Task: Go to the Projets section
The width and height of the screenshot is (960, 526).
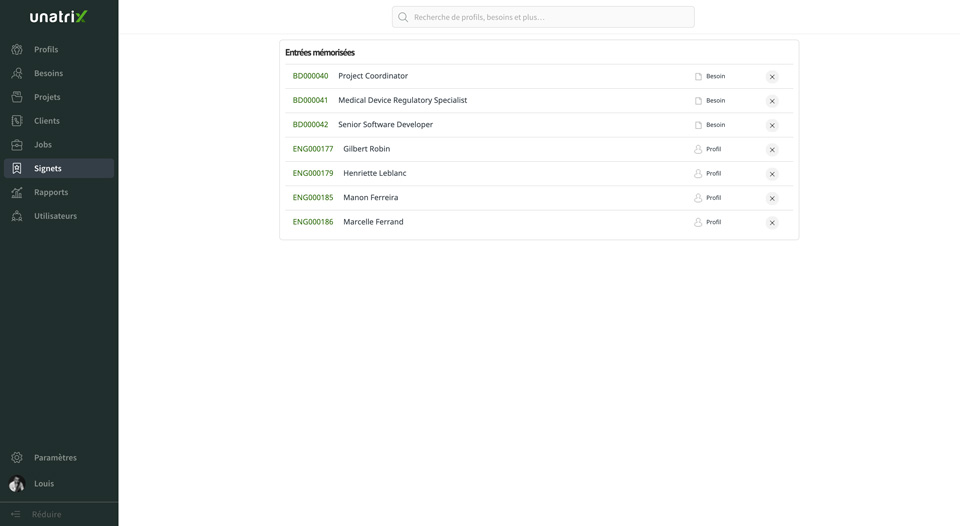Action: (47, 97)
